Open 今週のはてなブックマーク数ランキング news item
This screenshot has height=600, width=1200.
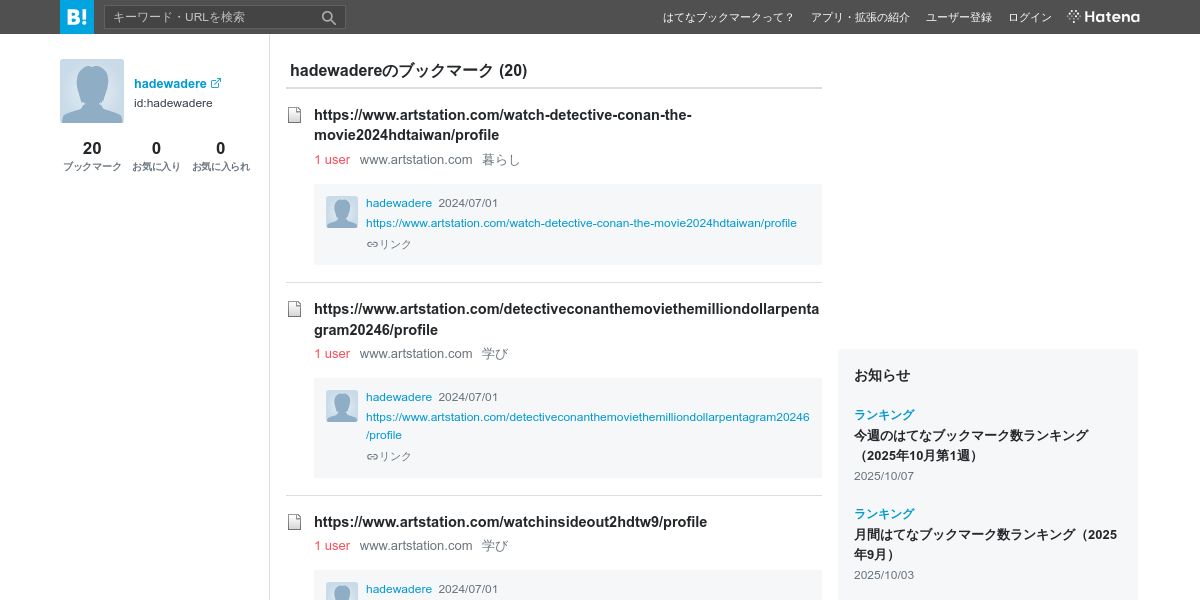pyautogui.click(x=971, y=445)
